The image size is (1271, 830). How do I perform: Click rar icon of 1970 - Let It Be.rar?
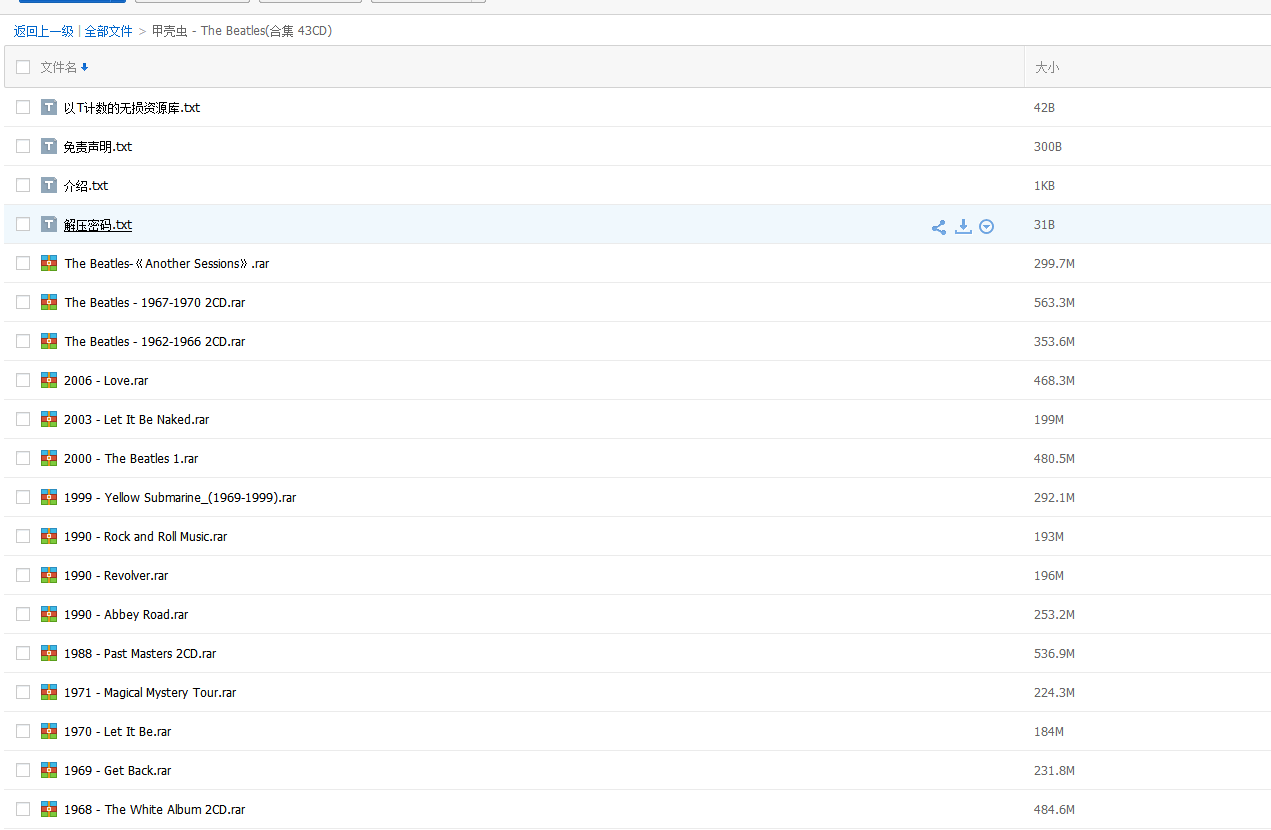pos(49,731)
